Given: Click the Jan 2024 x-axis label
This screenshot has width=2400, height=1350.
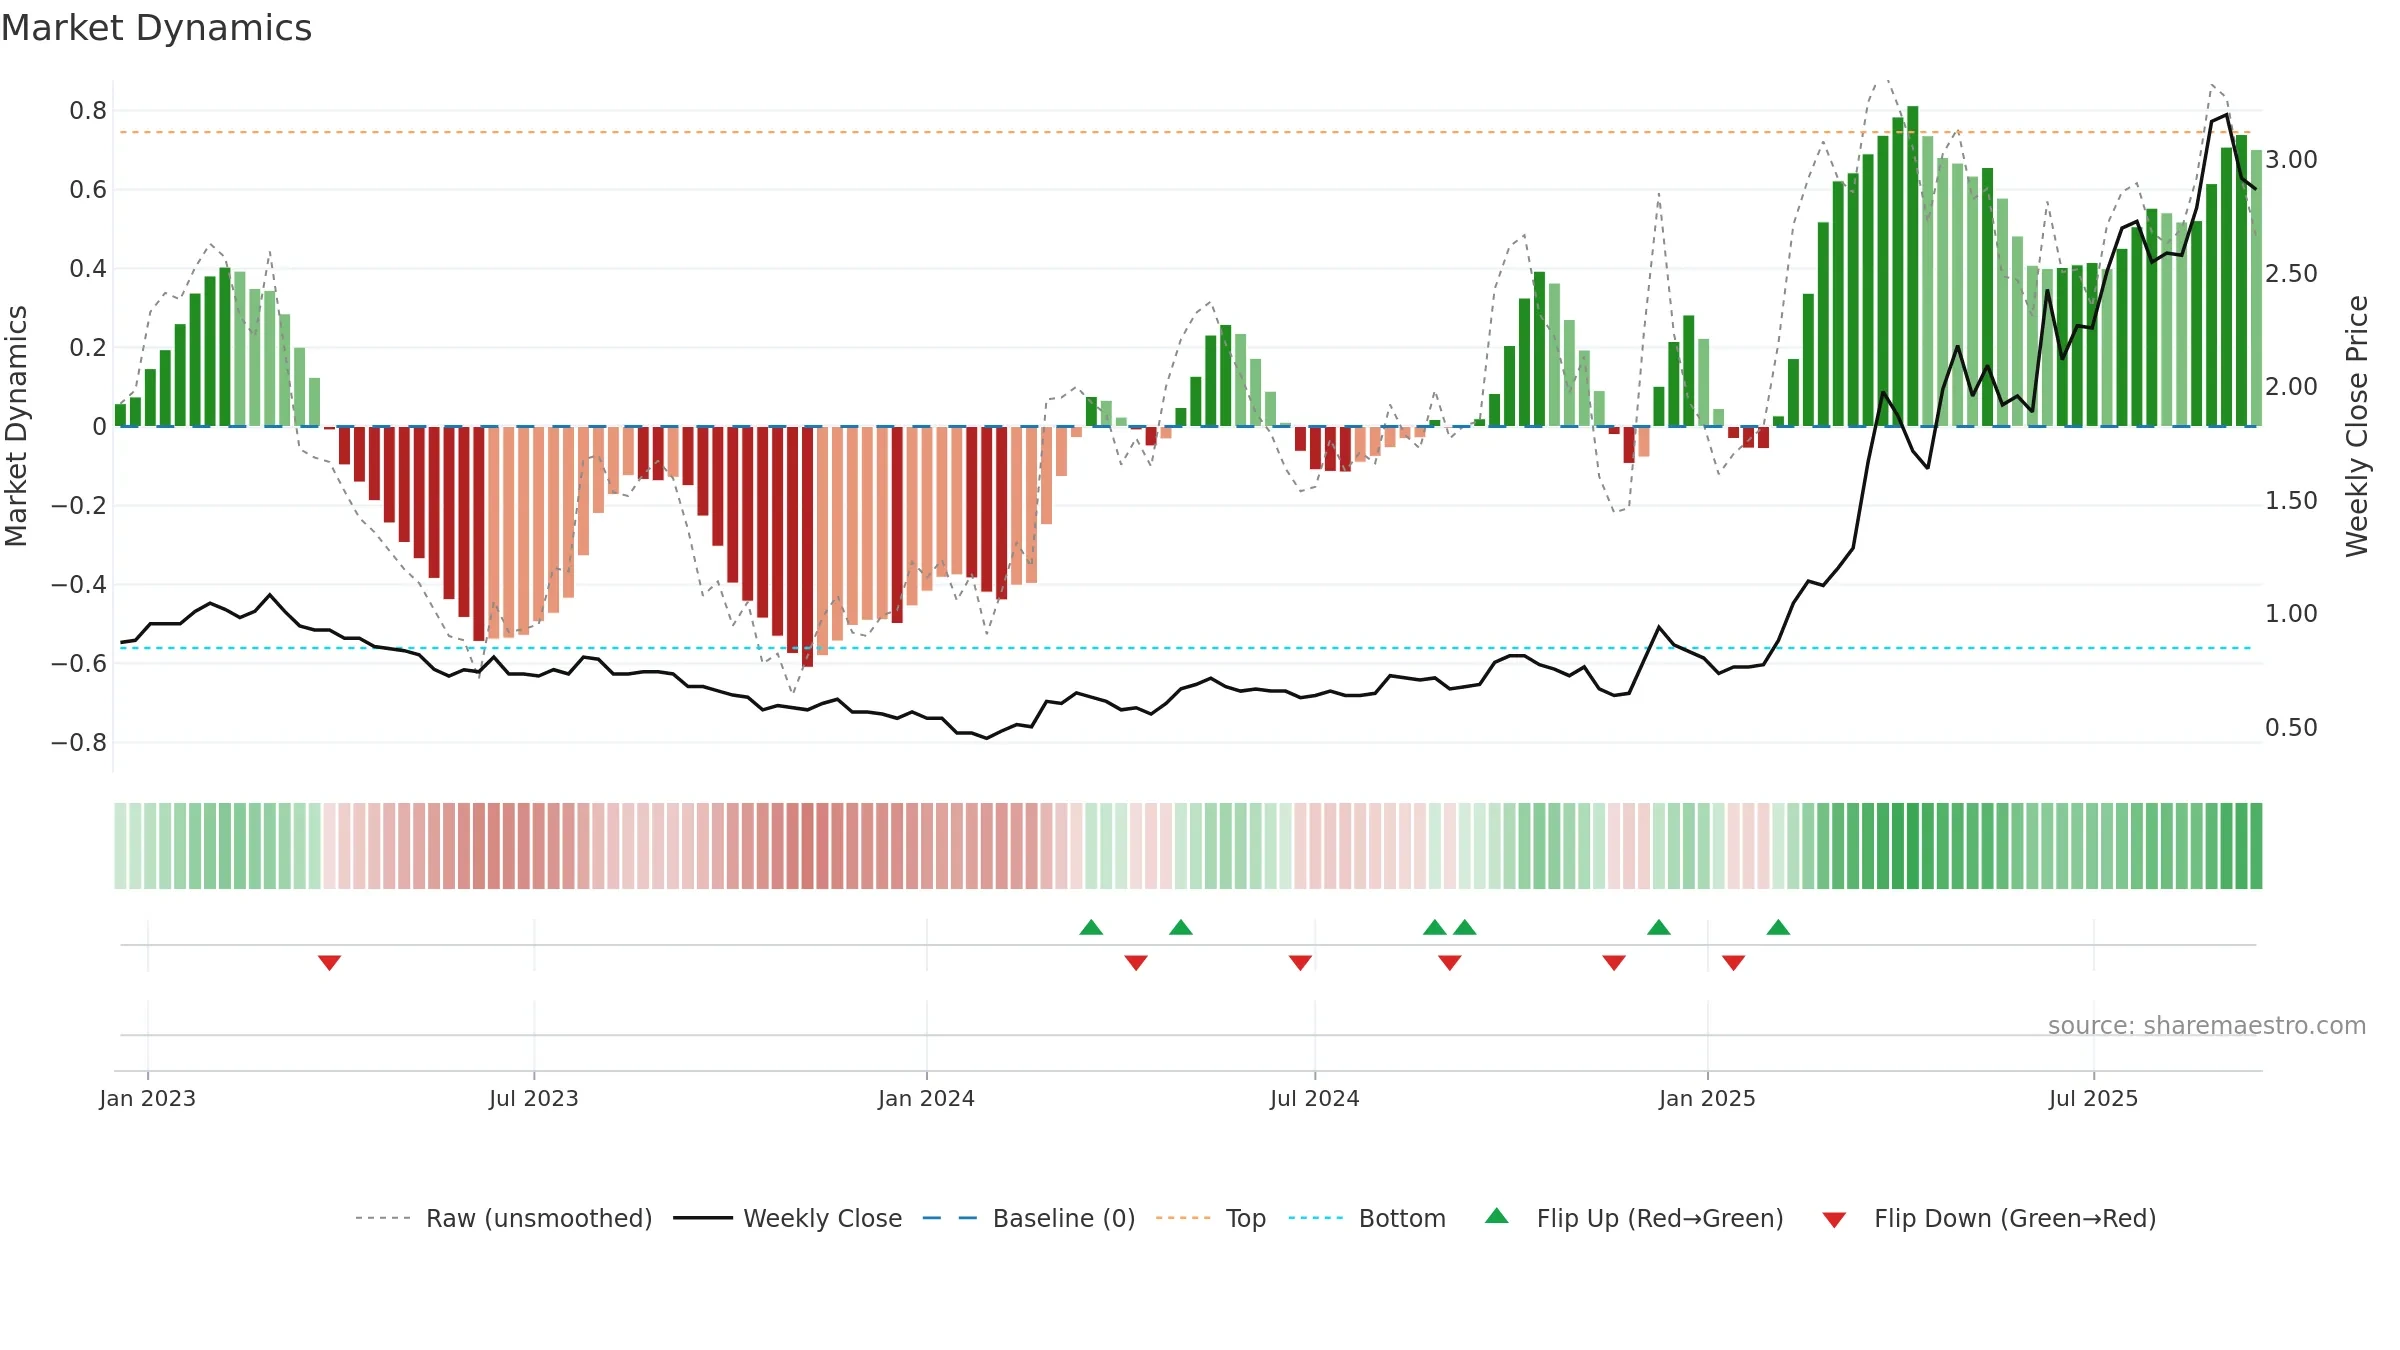Looking at the screenshot, I should tap(927, 1098).
